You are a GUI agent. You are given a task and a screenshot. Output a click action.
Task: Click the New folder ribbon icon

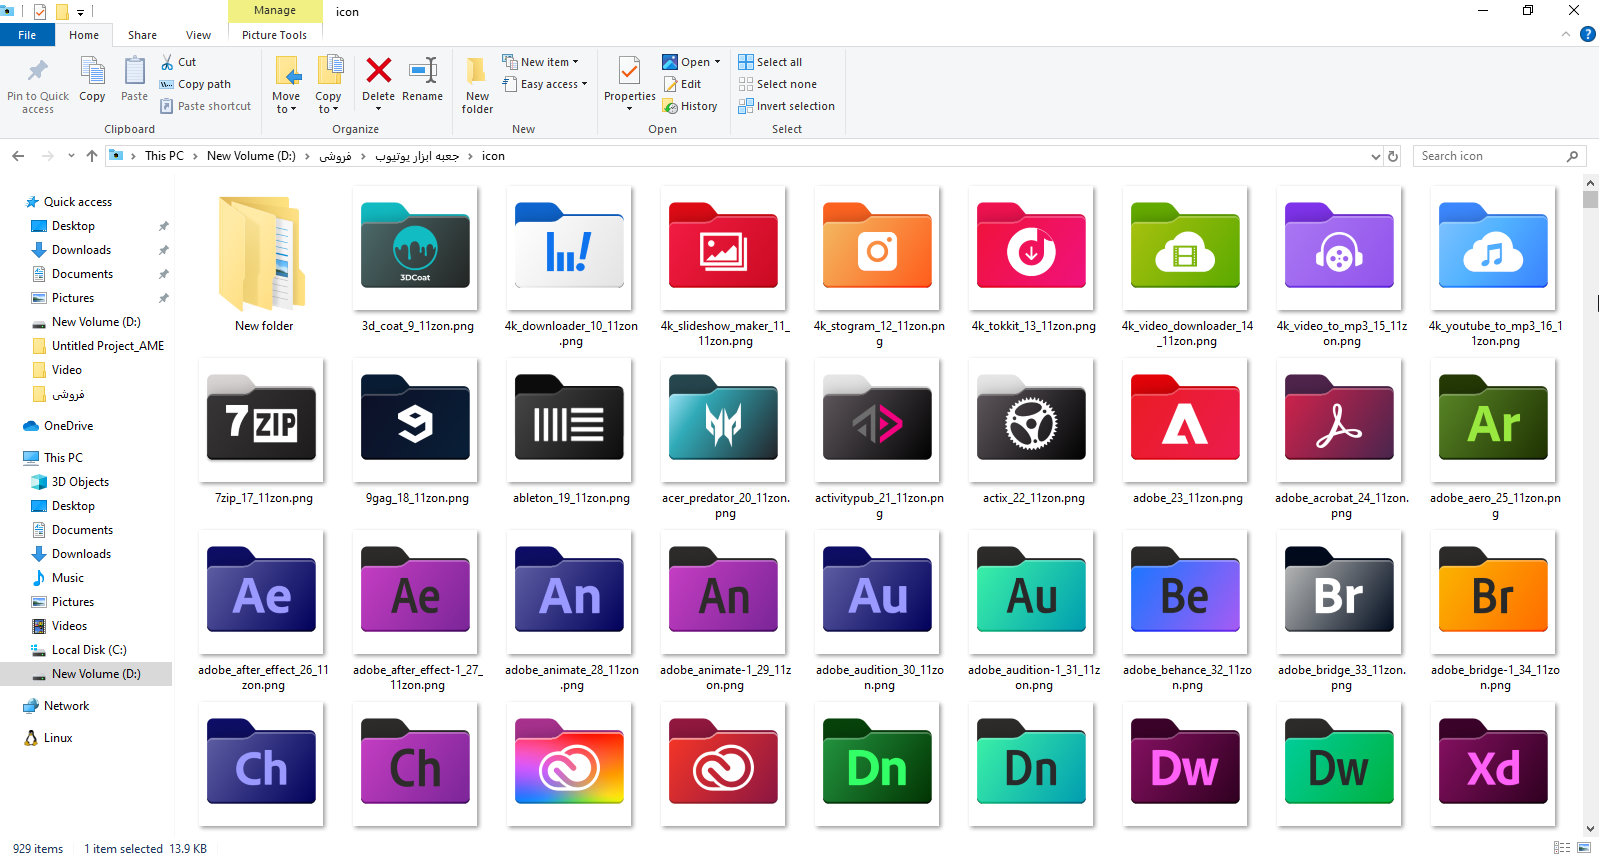477,72
